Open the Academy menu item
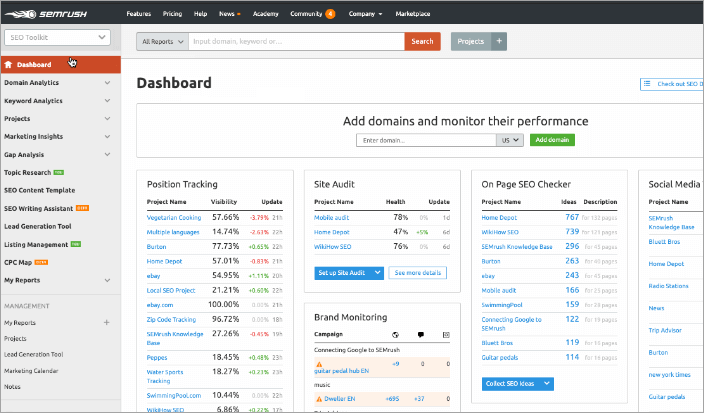 (x=265, y=14)
